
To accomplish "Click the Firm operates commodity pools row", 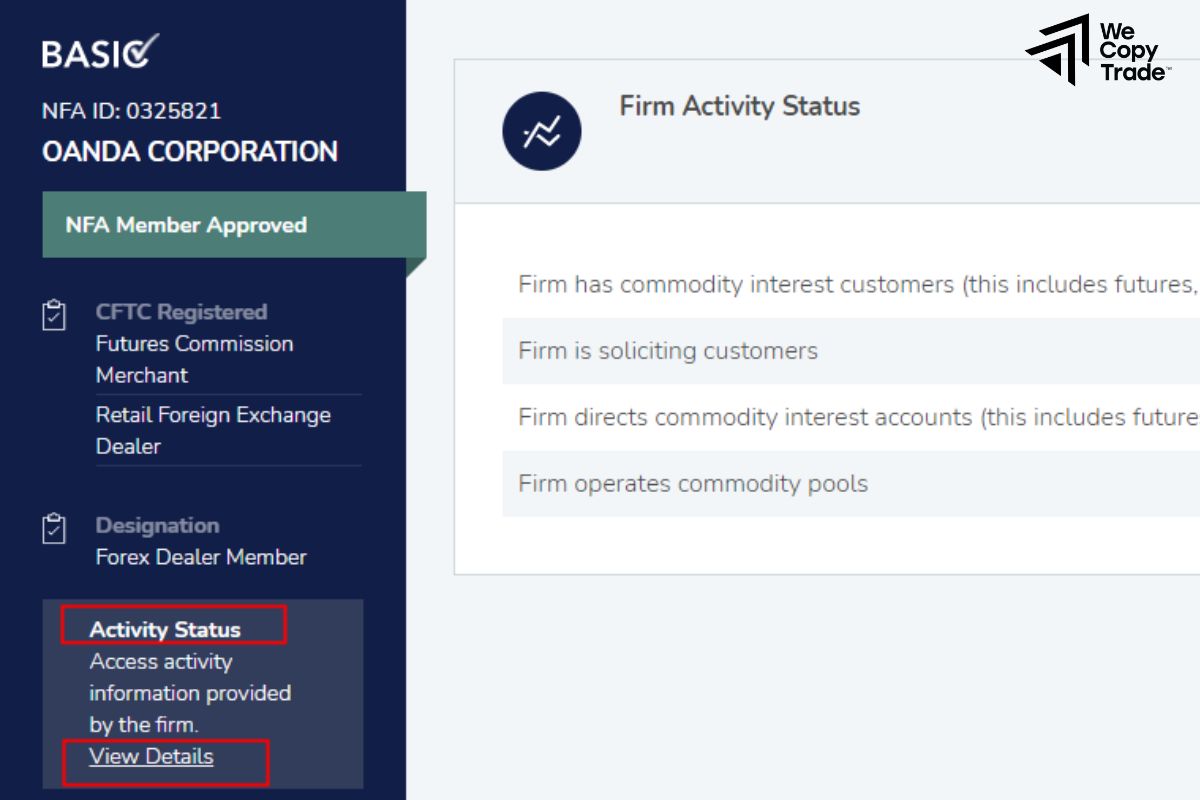I will [692, 484].
